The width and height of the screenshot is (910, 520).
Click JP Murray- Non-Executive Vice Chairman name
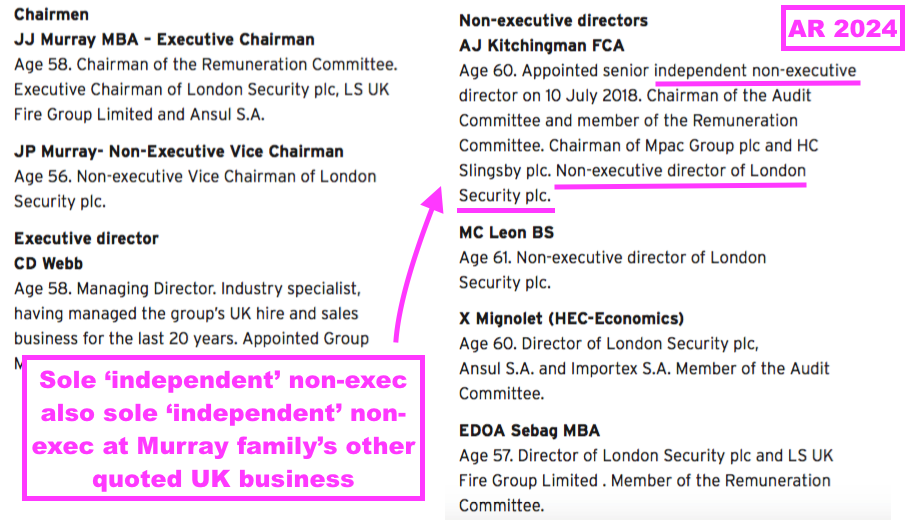tap(179, 151)
